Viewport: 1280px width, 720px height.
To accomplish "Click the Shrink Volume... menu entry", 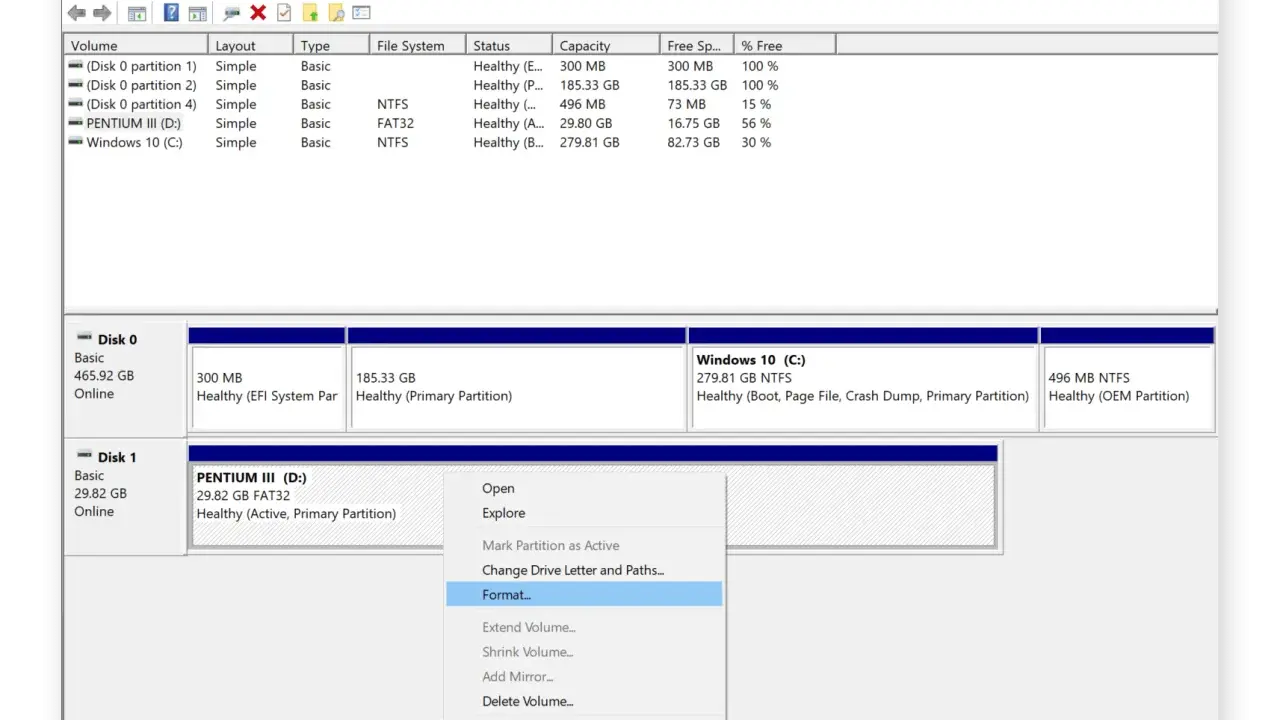I will click(584, 652).
